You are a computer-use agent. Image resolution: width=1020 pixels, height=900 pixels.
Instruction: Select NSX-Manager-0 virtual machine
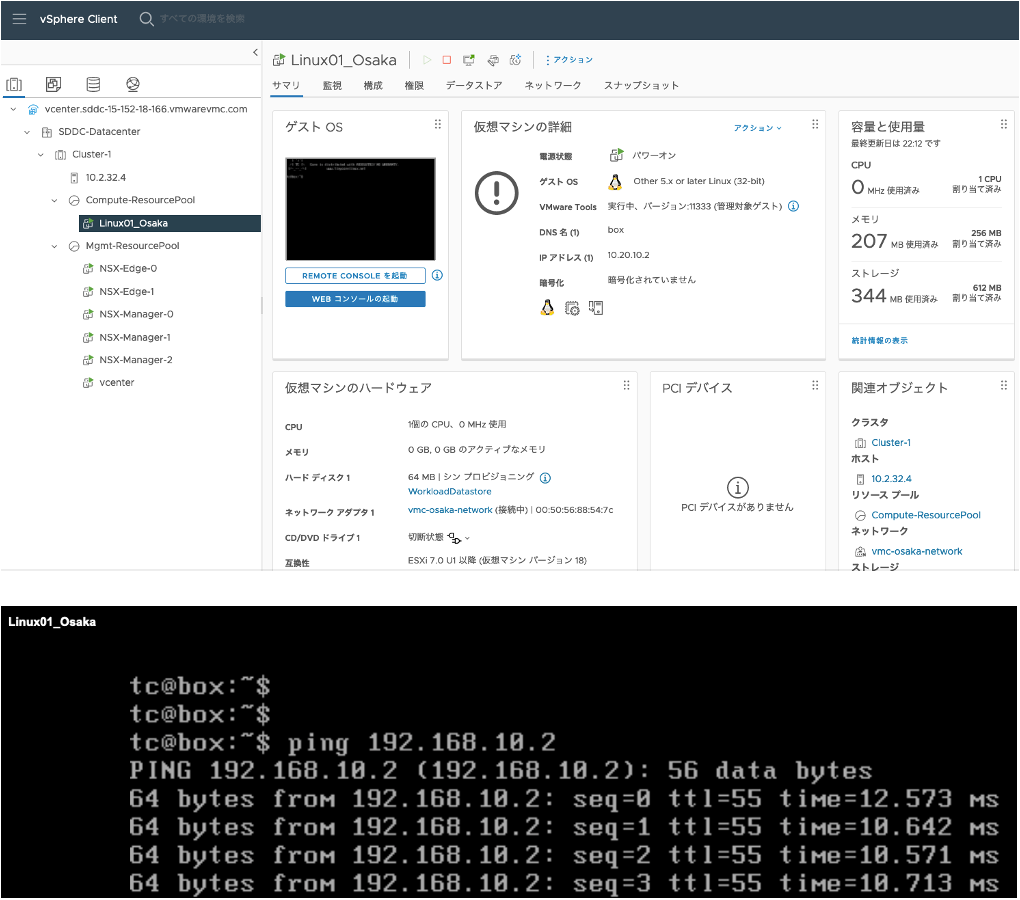click(x=136, y=315)
